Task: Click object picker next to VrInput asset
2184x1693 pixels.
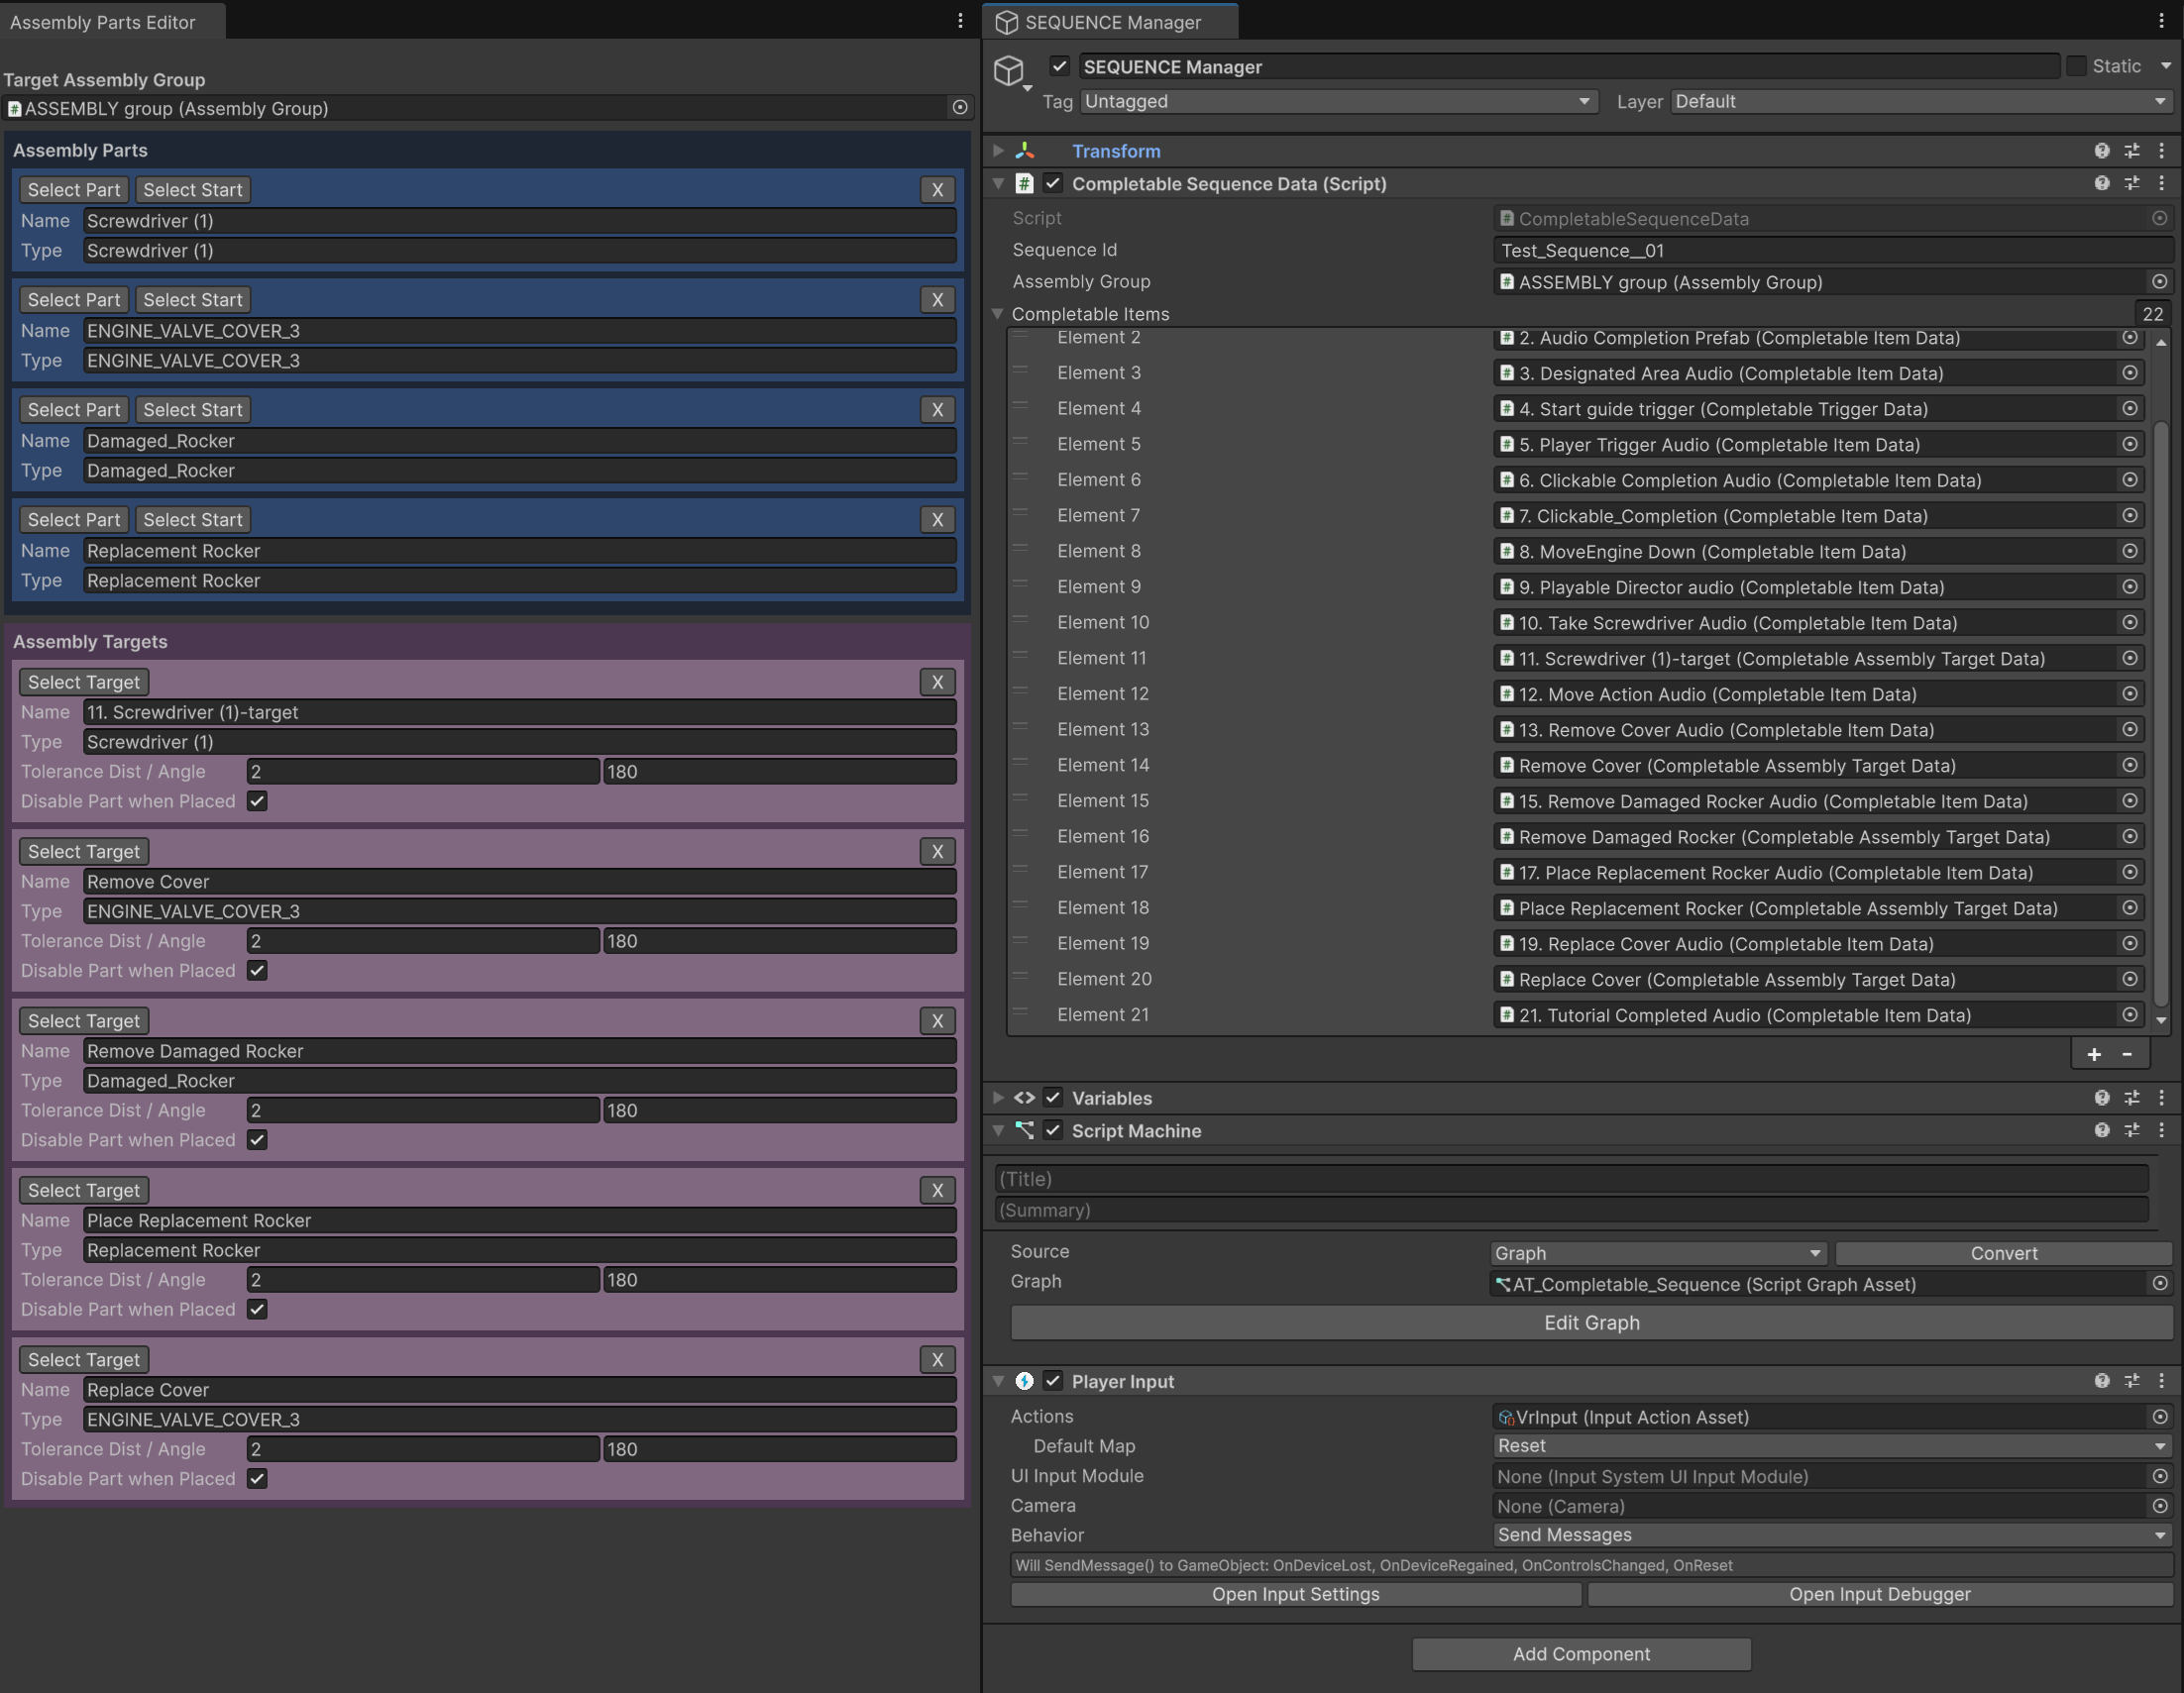Action: click(2160, 1417)
